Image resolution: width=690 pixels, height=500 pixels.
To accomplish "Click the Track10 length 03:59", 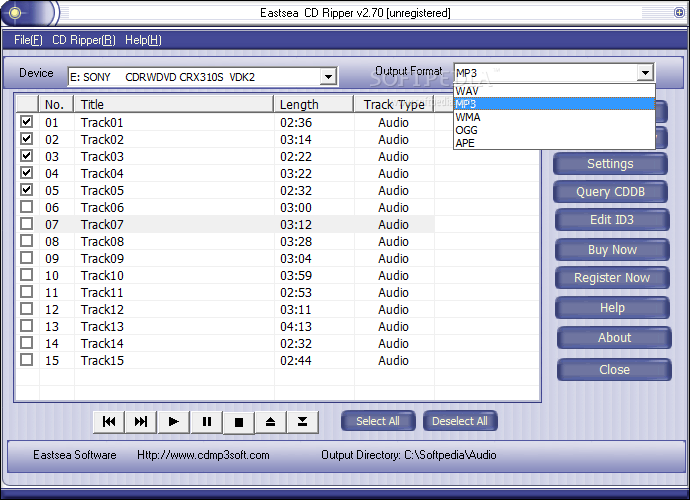I will point(296,276).
